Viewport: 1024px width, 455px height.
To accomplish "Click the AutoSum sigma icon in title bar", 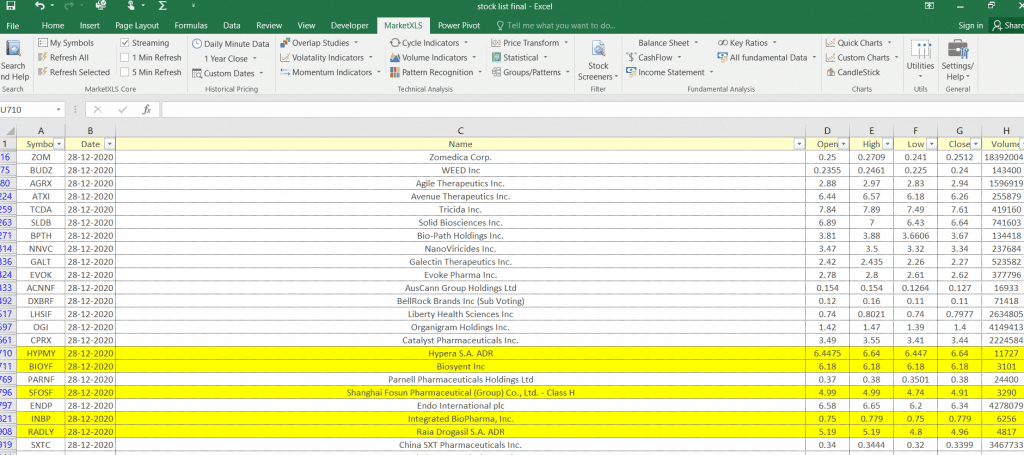I will [x=163, y=6].
